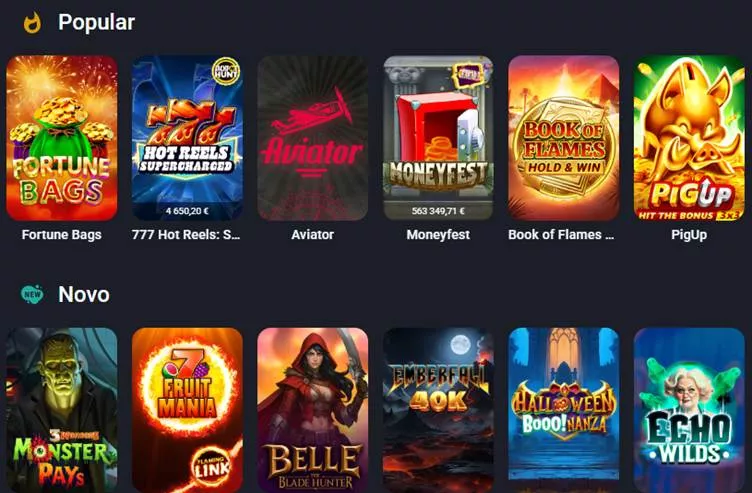The image size is (752, 493).
Task: Open the Belle Blade Hunter game tile
Action: pyautogui.click(x=313, y=411)
